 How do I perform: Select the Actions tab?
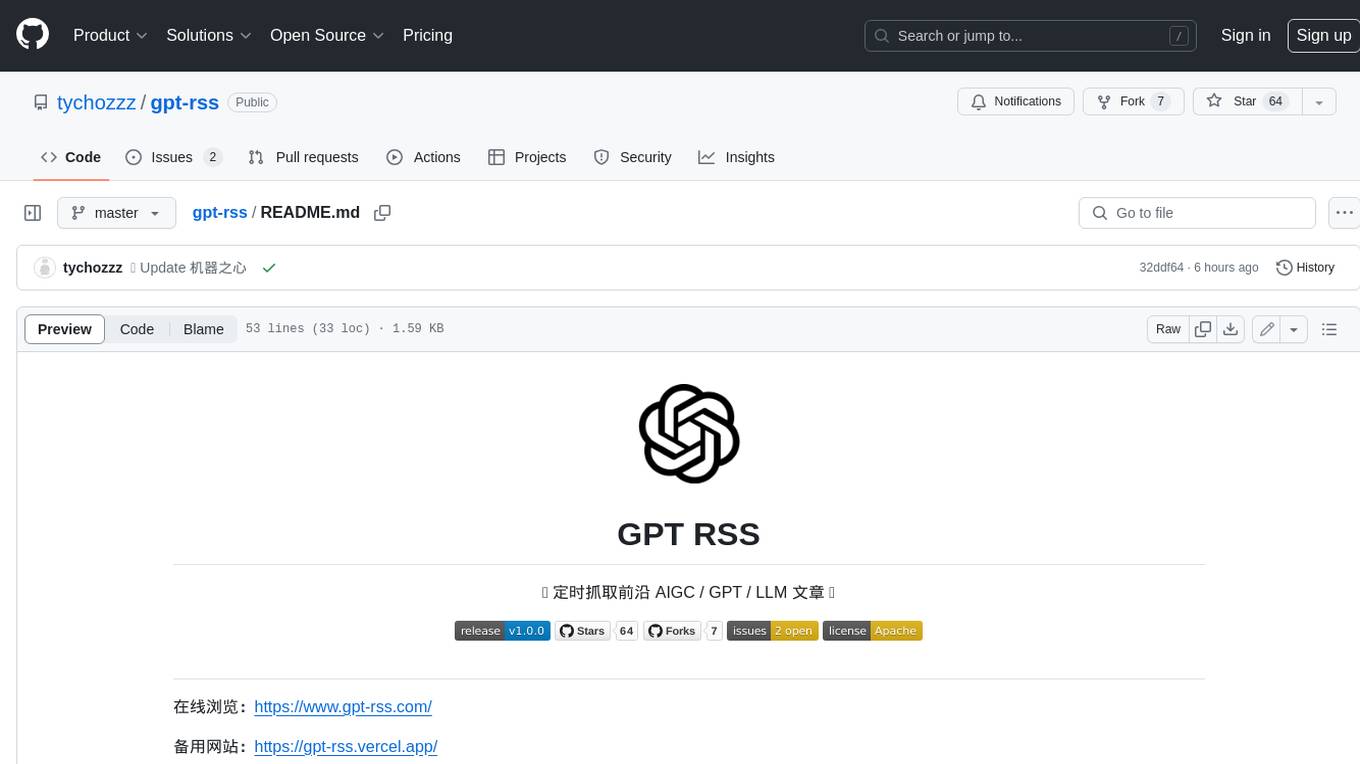pos(423,157)
